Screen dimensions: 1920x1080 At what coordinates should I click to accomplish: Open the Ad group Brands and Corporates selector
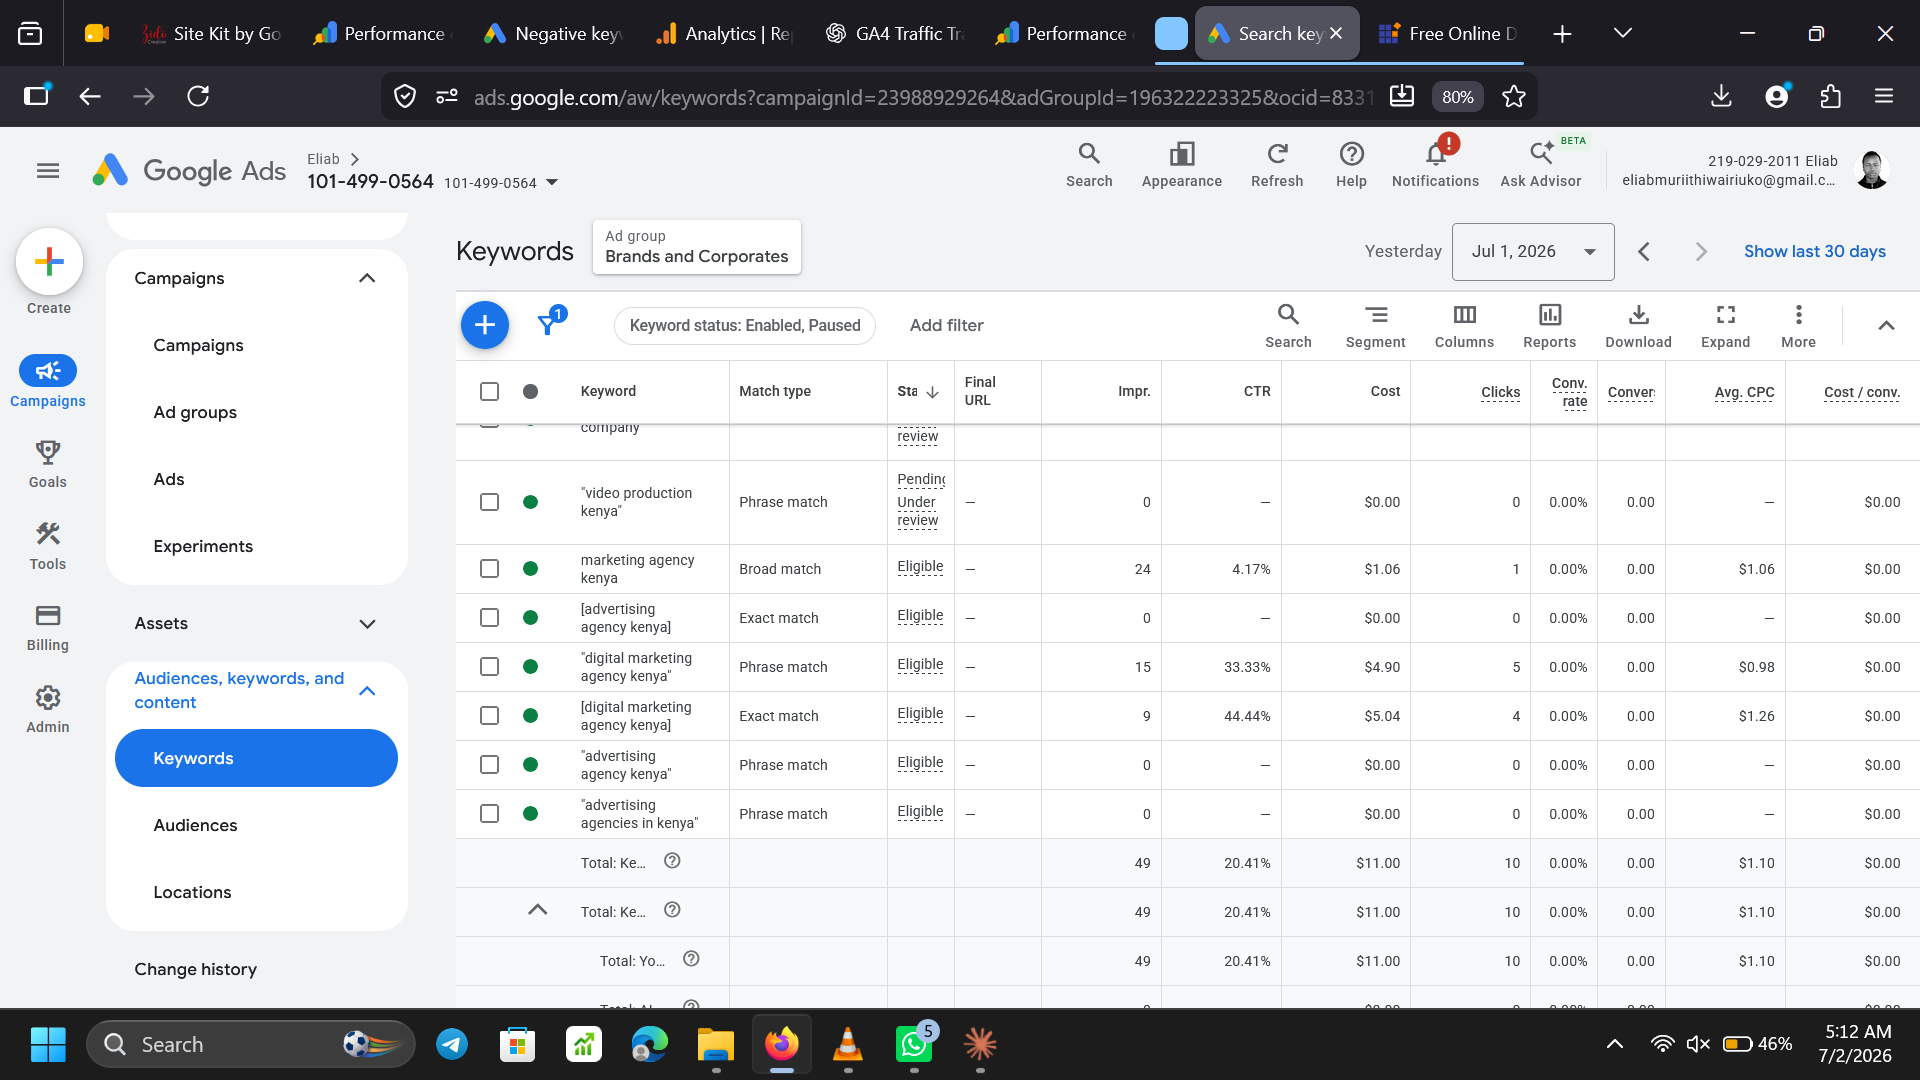click(697, 247)
